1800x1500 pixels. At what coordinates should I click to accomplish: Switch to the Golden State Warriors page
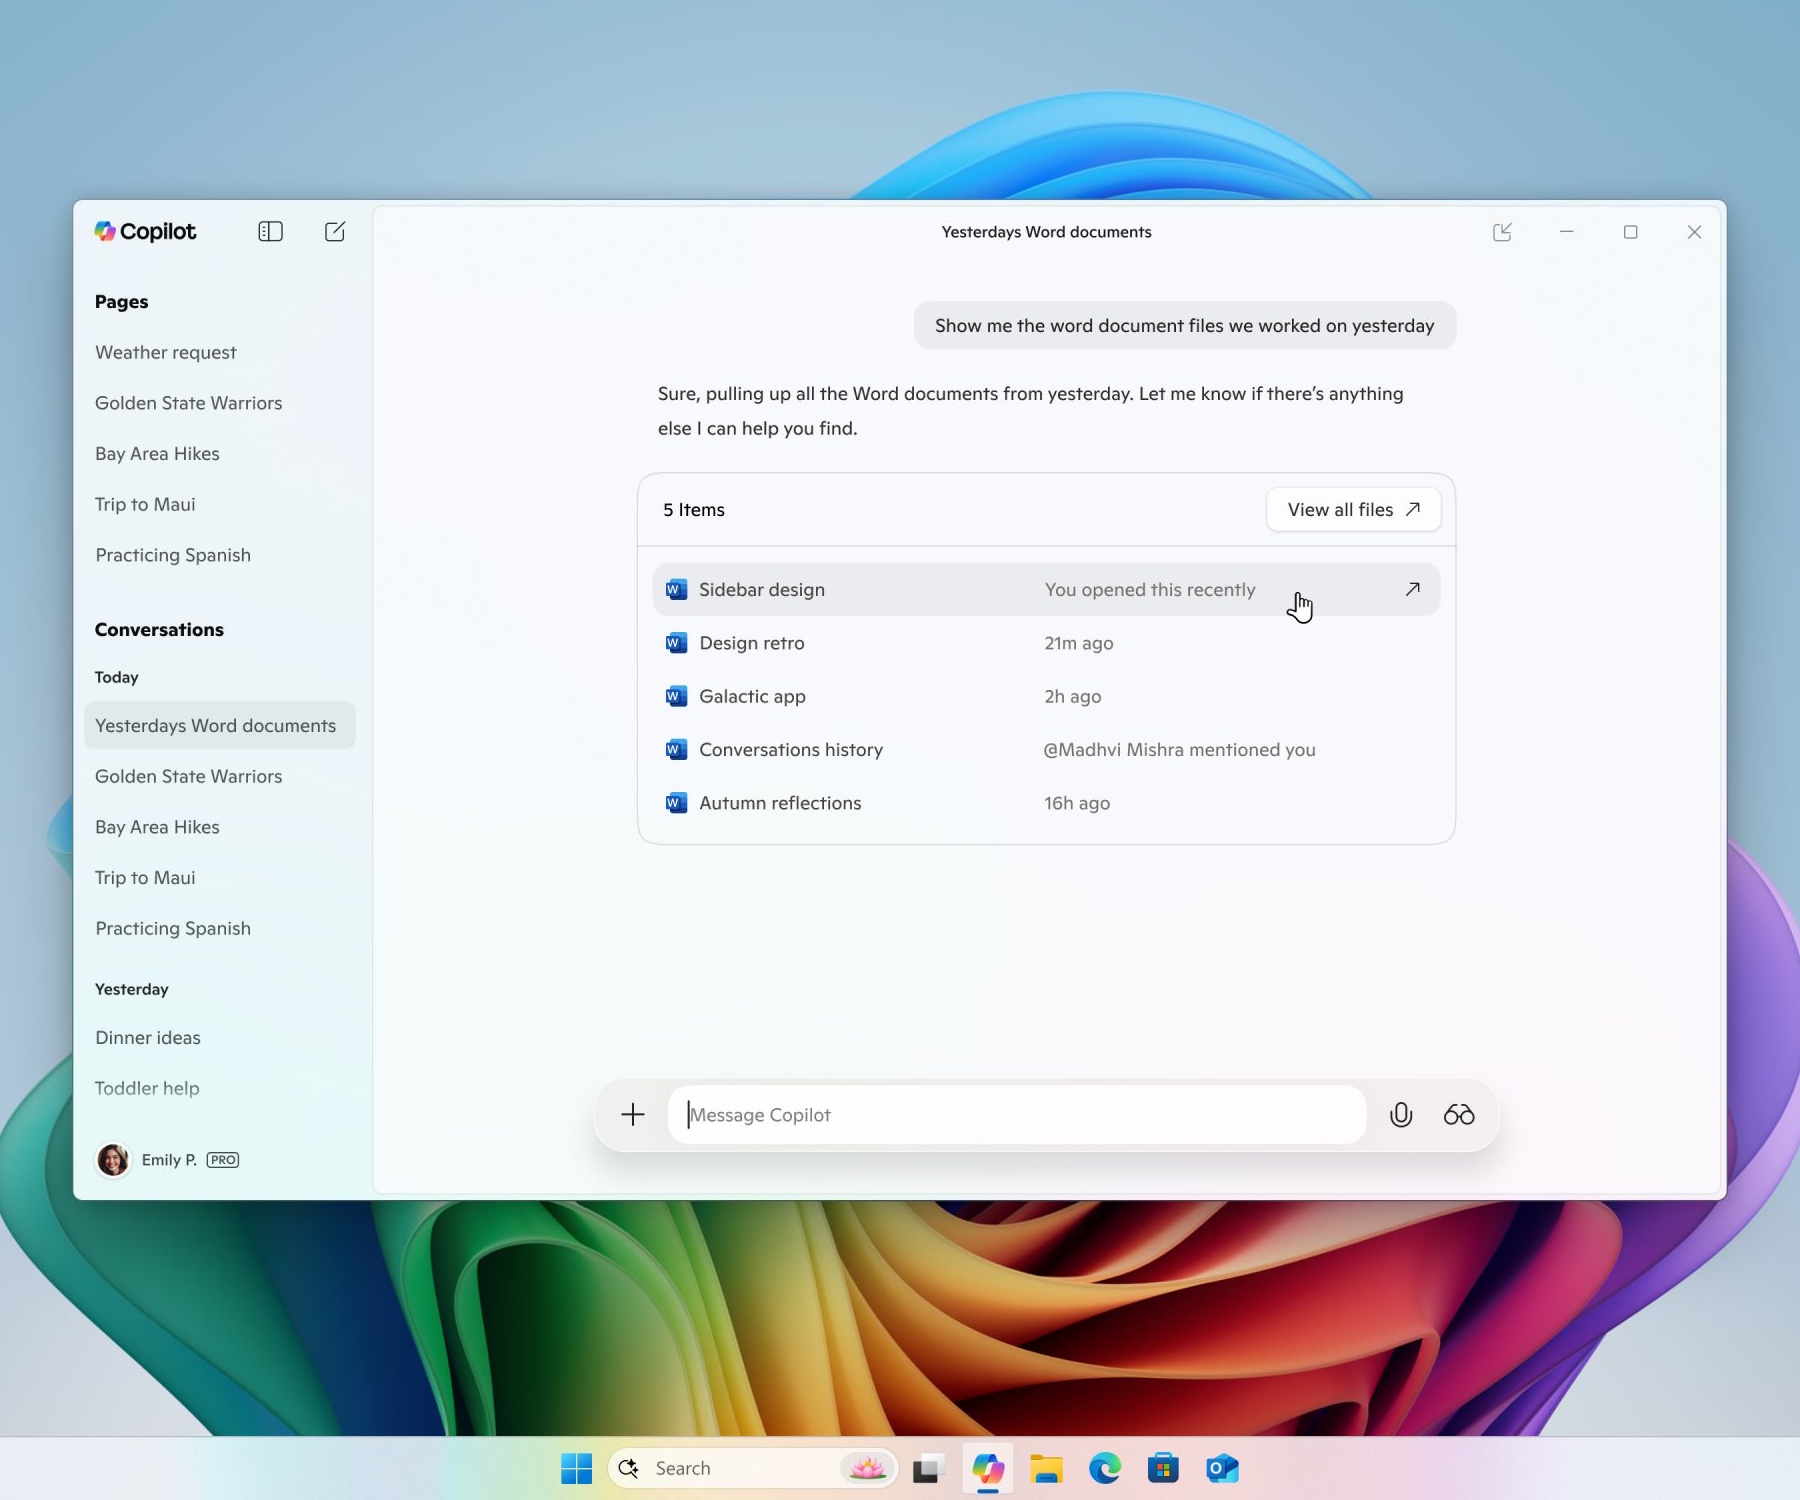click(188, 403)
